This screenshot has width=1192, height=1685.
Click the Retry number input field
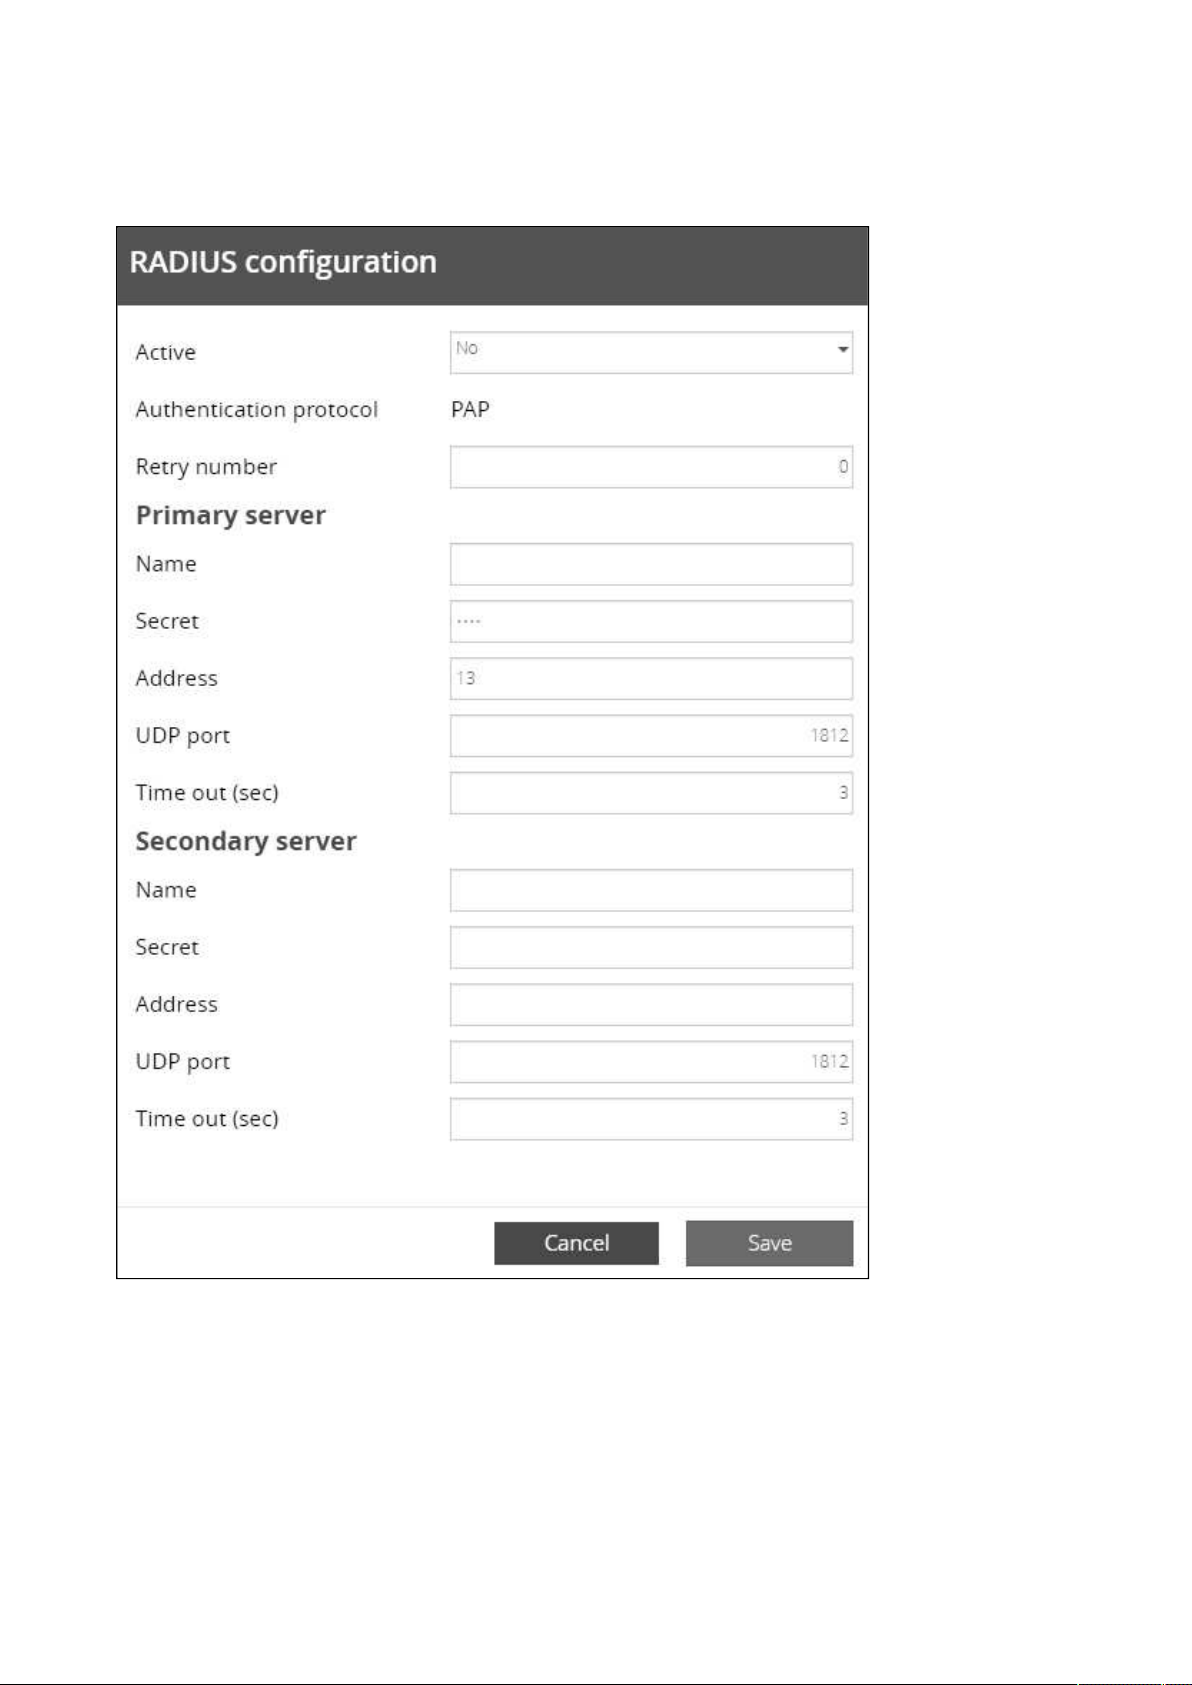(651, 467)
